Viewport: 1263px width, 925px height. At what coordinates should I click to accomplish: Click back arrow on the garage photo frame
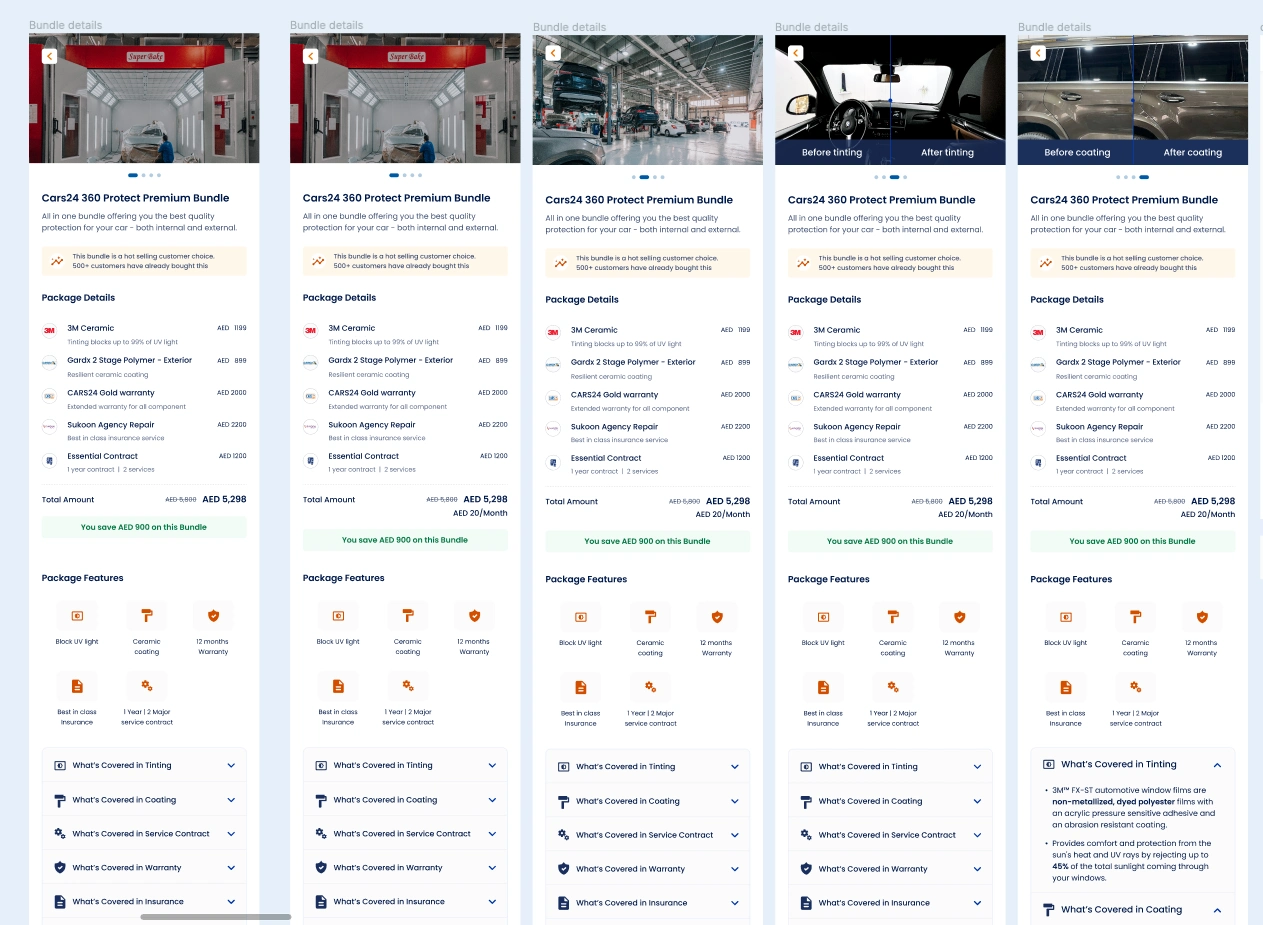553,53
